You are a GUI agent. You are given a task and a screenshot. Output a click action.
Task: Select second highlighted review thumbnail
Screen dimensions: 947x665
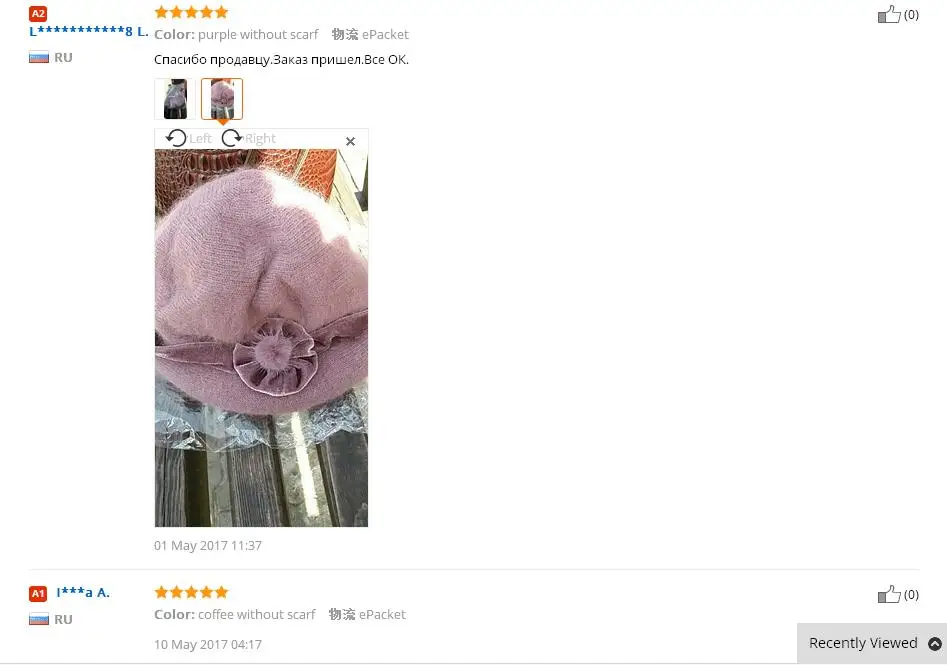click(222, 98)
